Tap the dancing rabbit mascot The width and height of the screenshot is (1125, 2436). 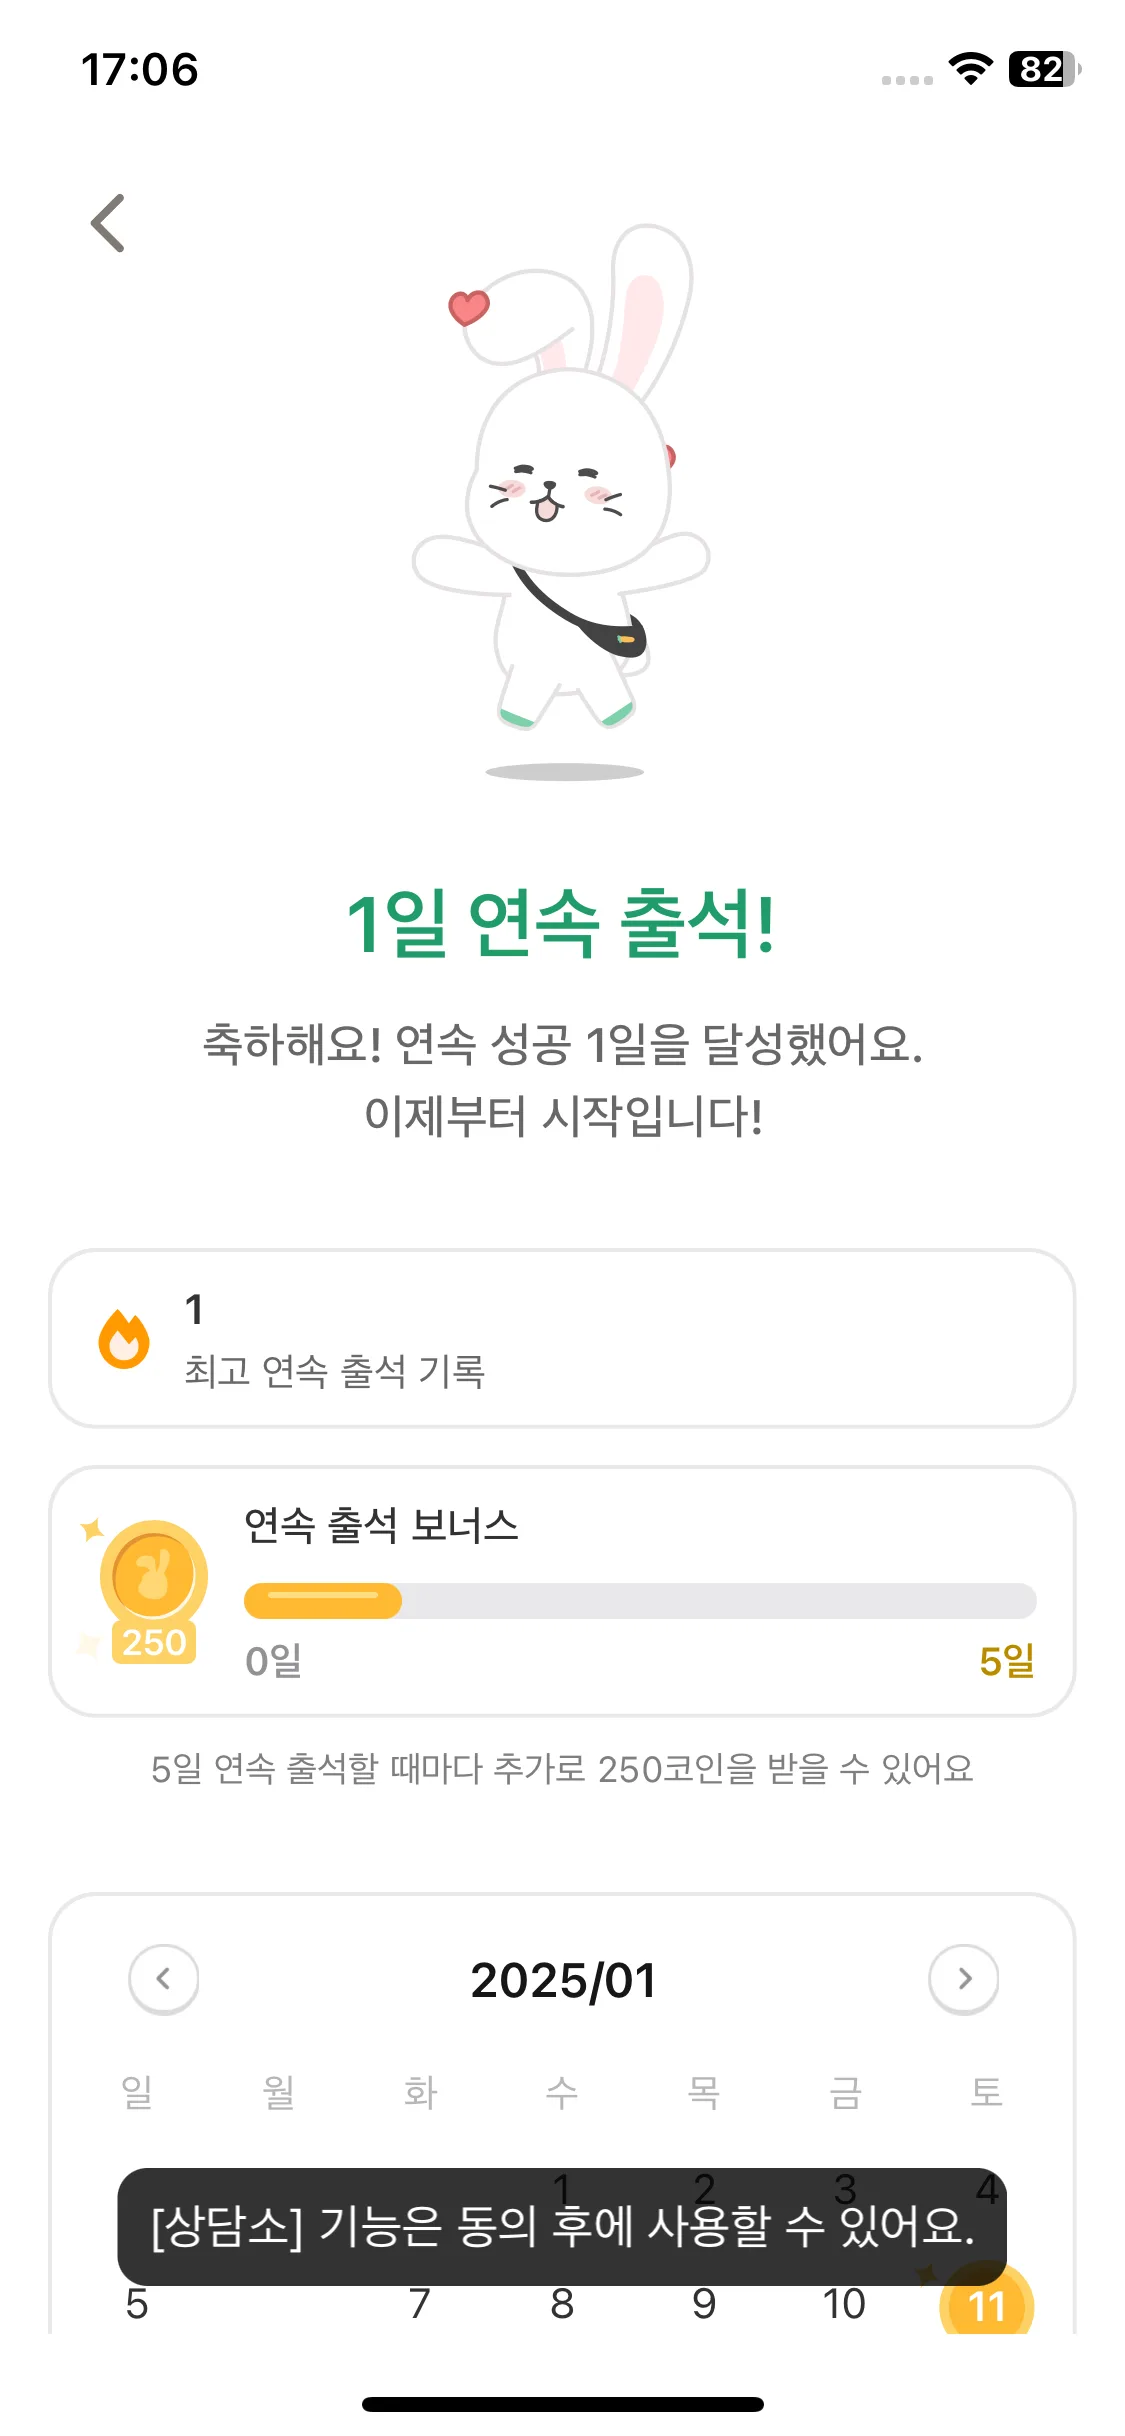(x=562, y=478)
